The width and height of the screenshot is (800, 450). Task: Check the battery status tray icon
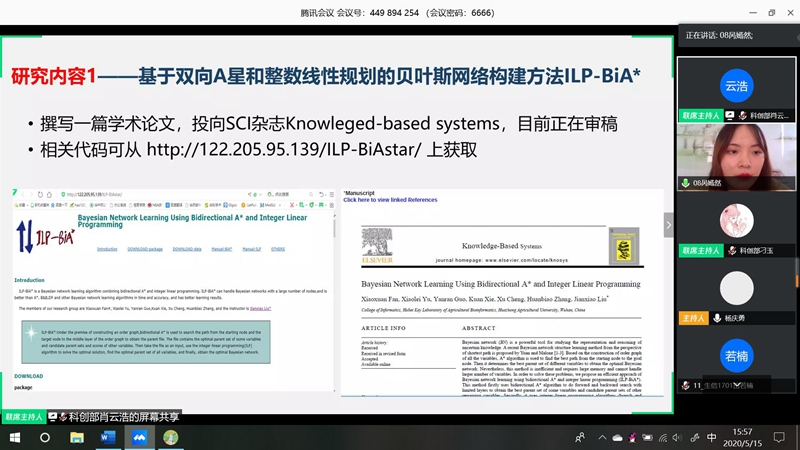[x=647, y=437]
